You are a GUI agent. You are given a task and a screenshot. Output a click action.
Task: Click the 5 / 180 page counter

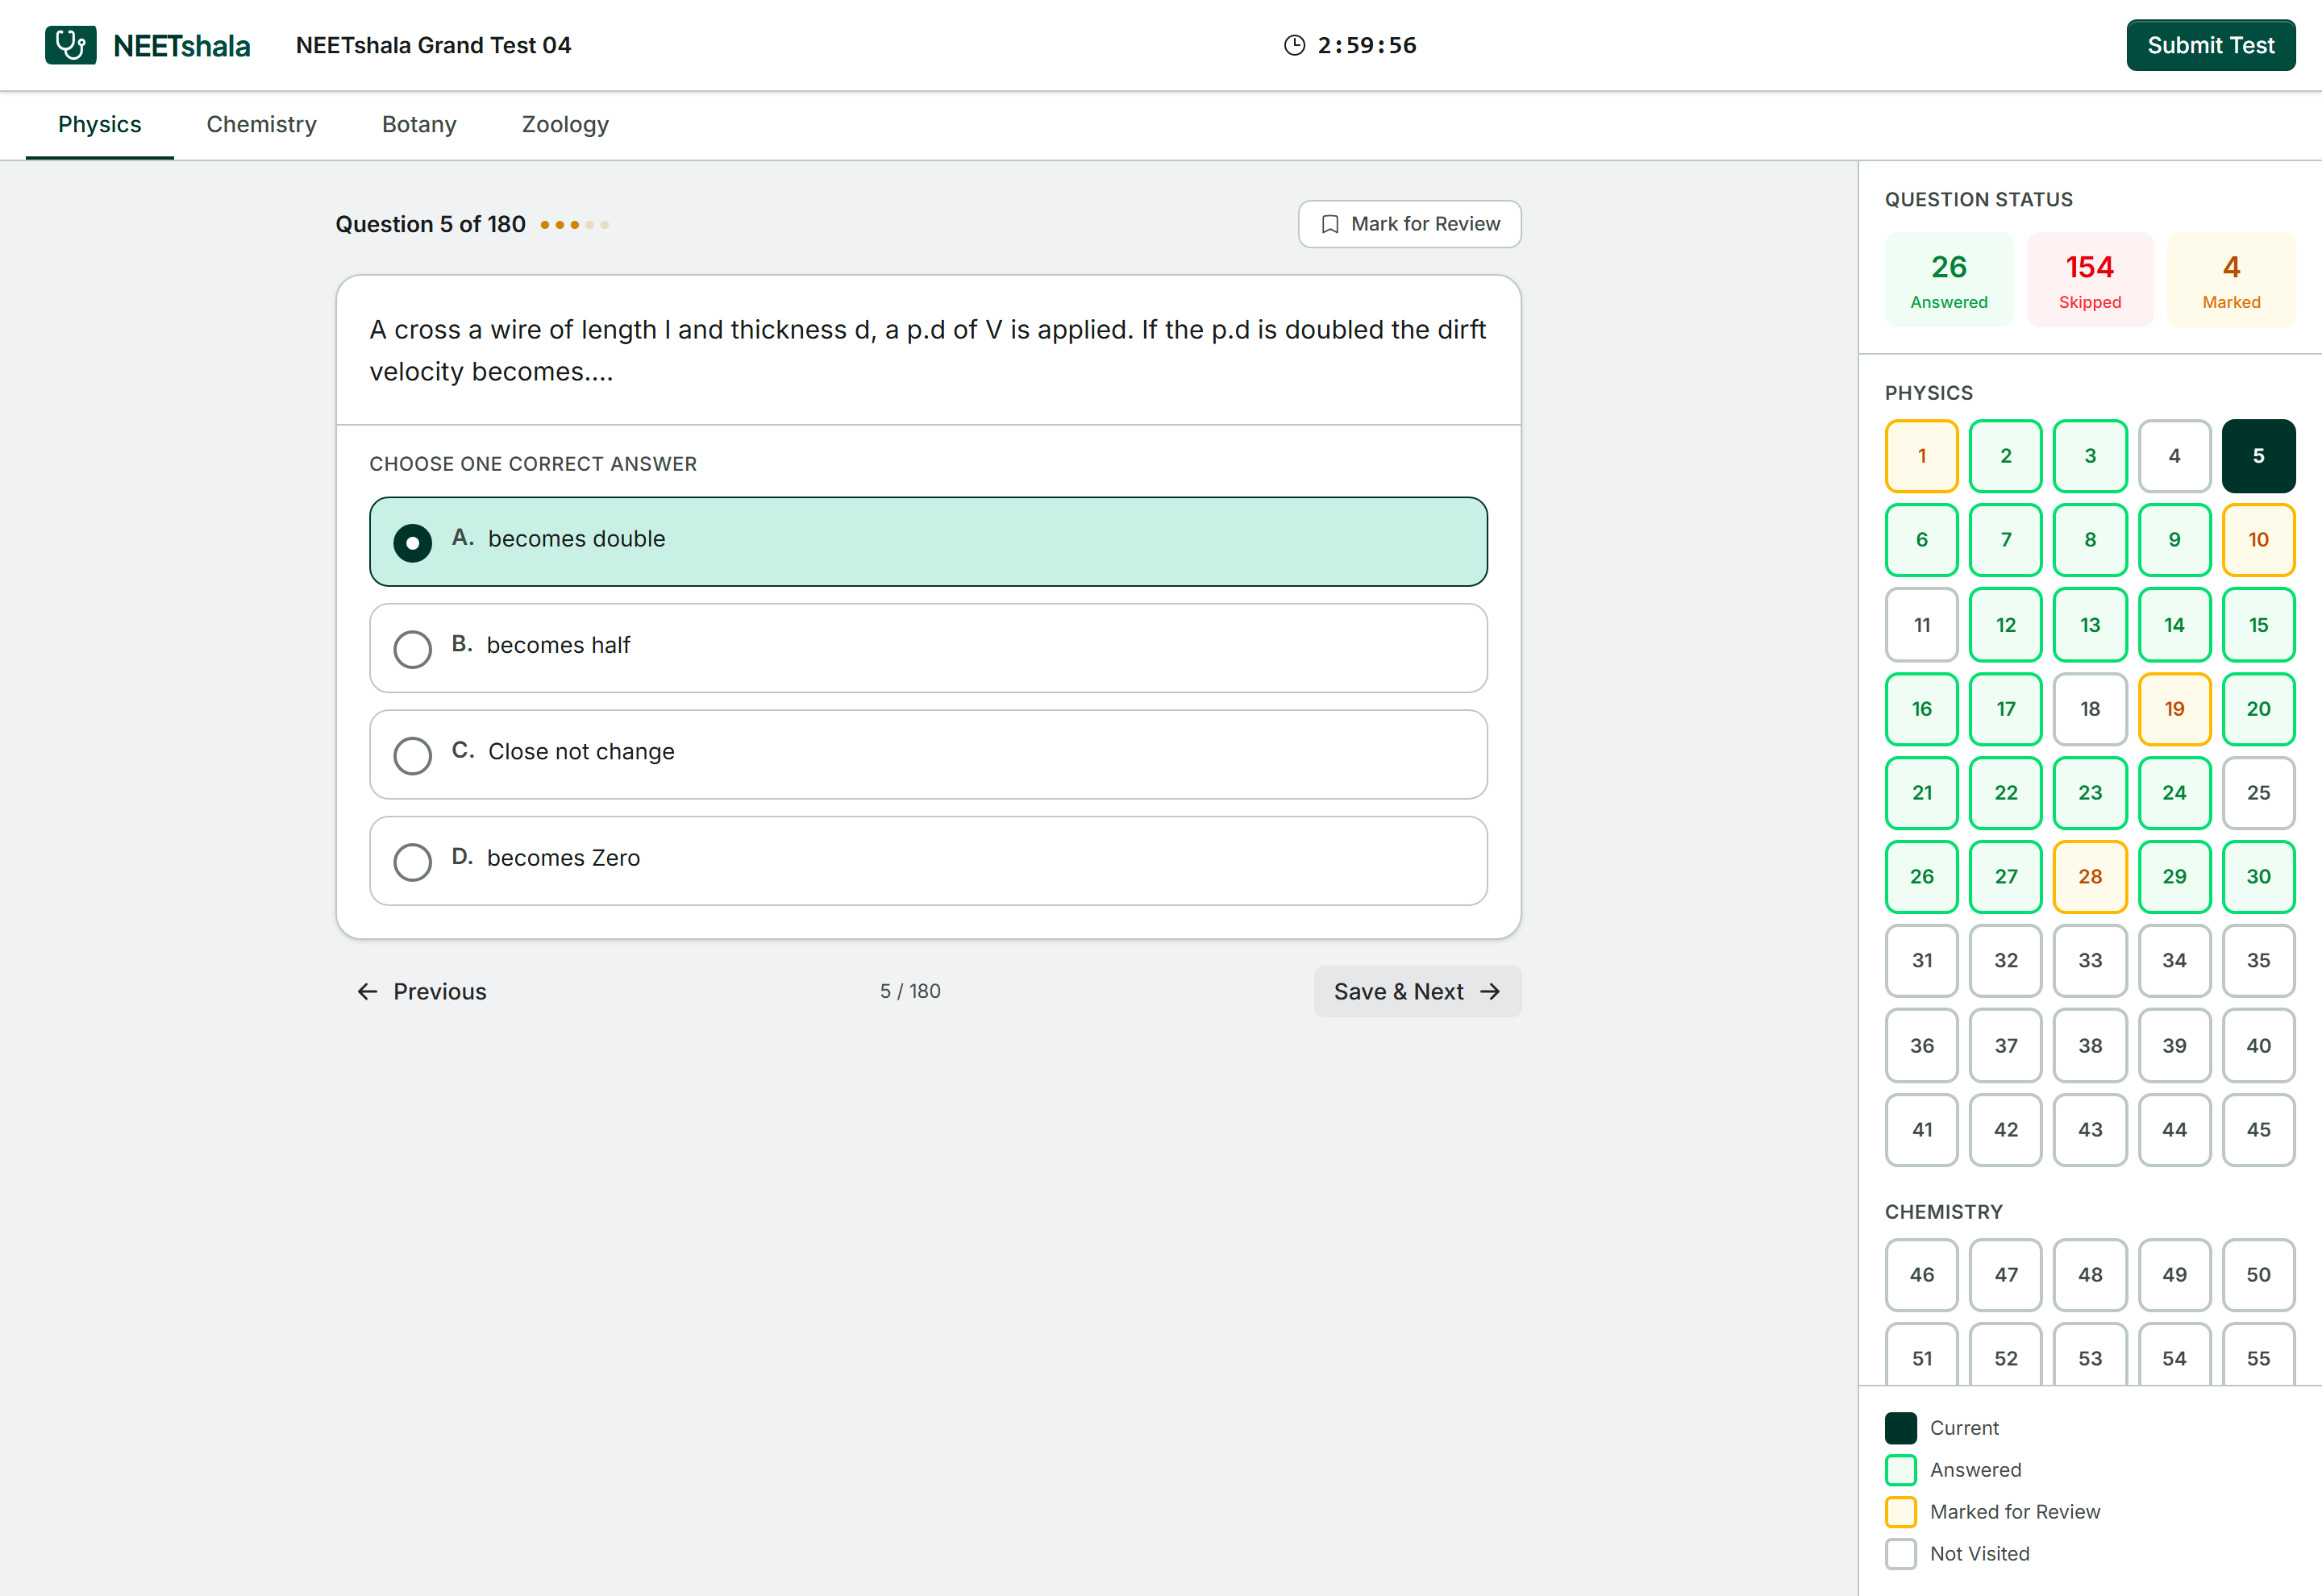coord(910,991)
